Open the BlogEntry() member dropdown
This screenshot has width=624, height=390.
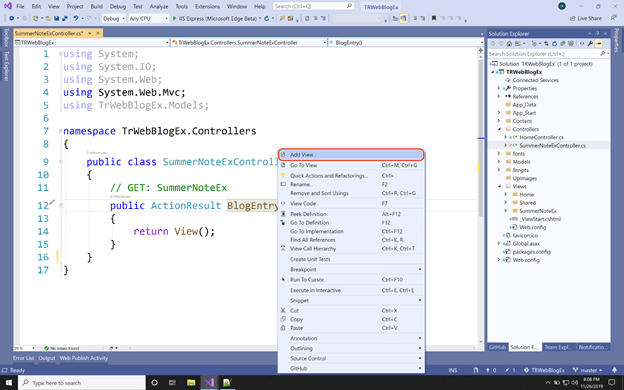coord(405,42)
